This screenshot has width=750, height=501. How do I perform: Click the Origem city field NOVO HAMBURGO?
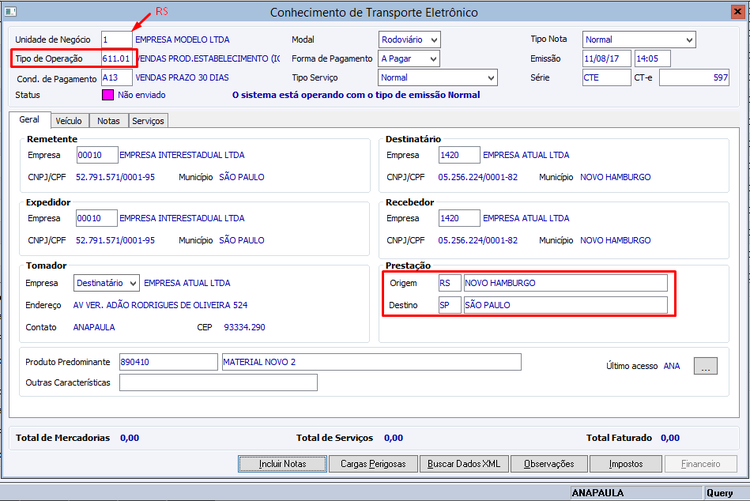click(565, 283)
